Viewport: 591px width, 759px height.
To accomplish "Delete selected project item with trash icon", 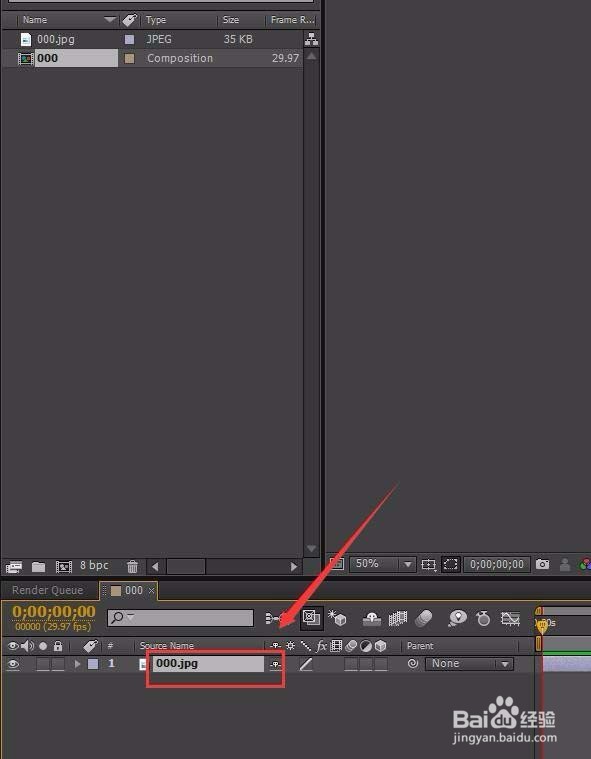I will coord(132,566).
